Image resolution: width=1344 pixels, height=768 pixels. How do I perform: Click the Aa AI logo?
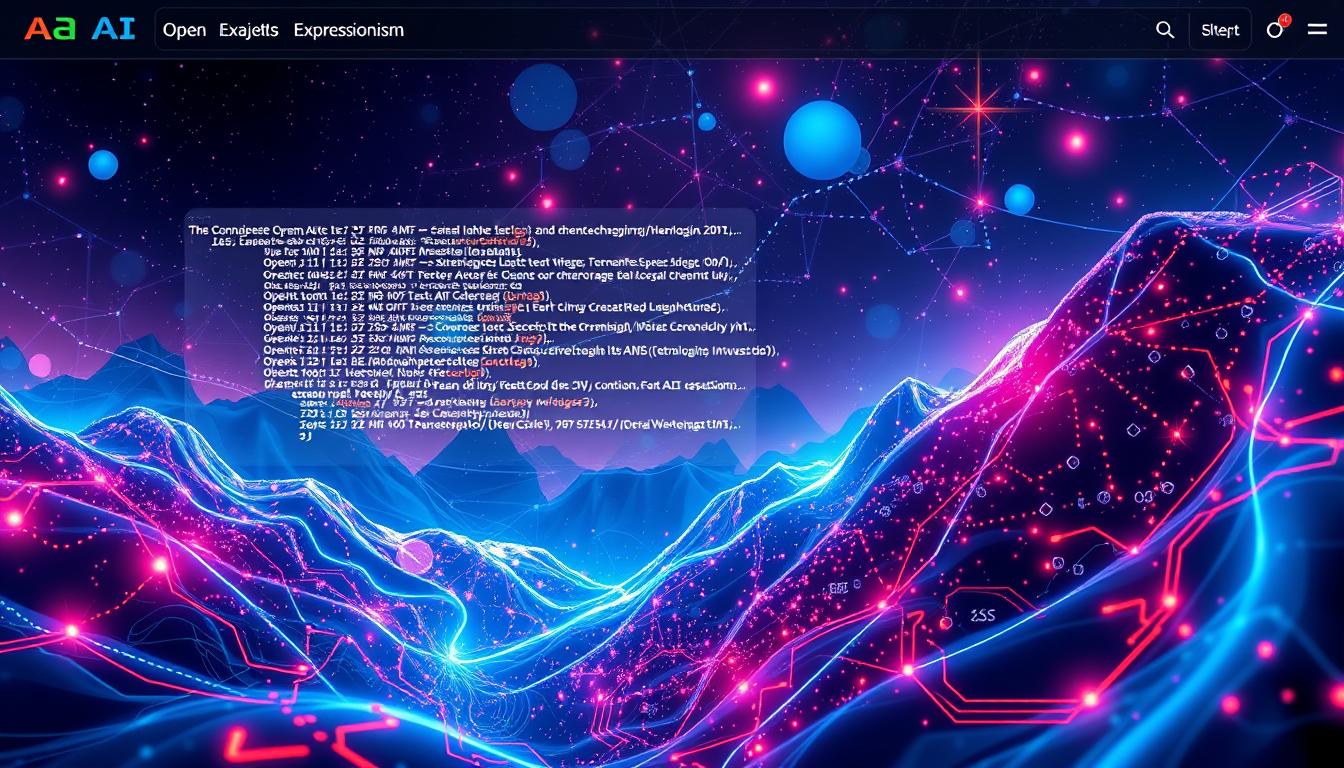tap(79, 29)
